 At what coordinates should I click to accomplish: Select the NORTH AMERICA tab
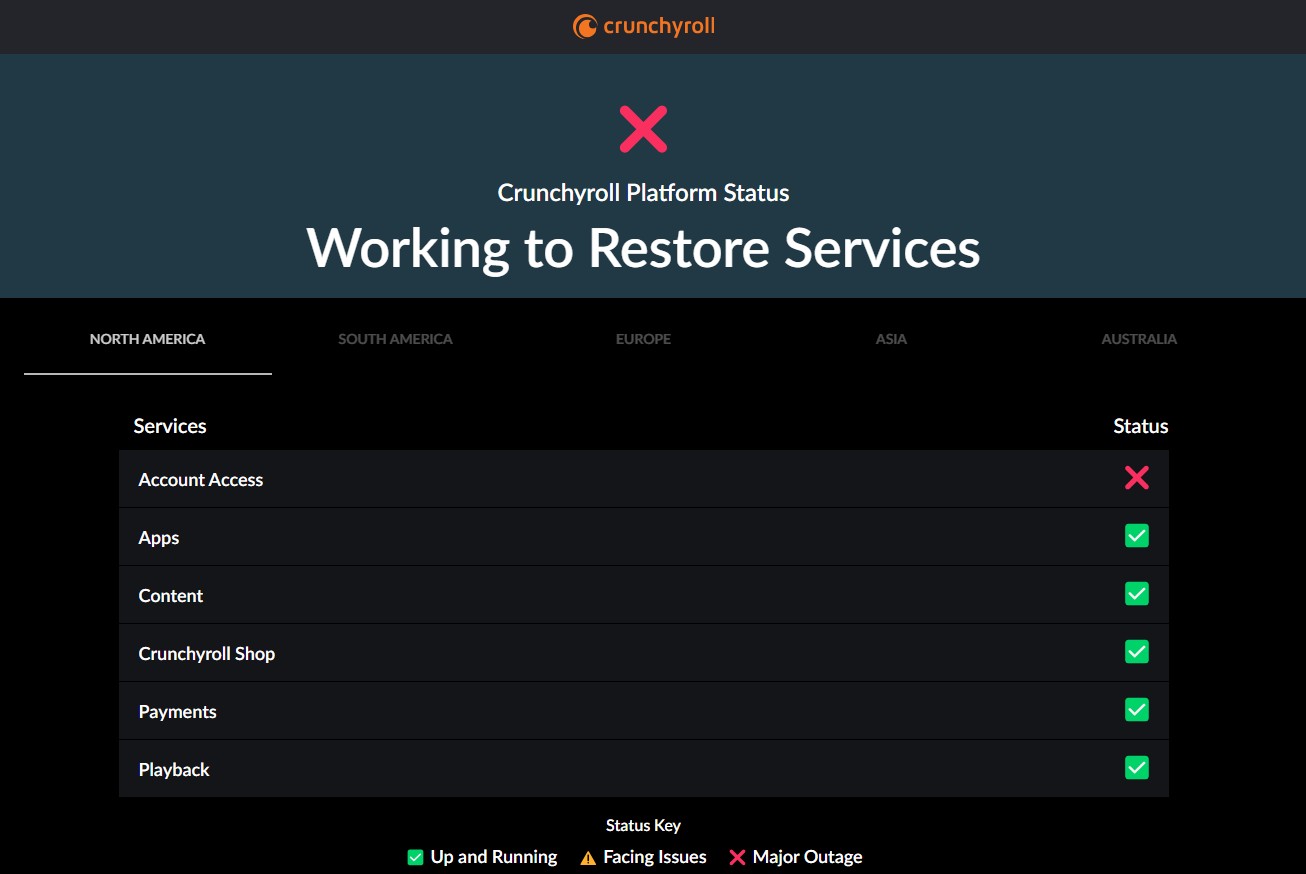click(147, 339)
